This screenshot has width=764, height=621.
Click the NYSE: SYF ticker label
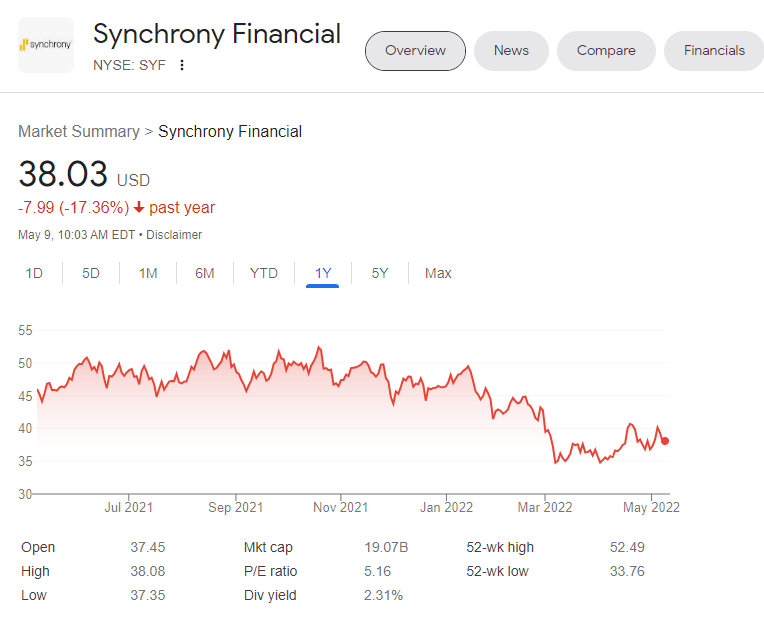click(x=130, y=65)
